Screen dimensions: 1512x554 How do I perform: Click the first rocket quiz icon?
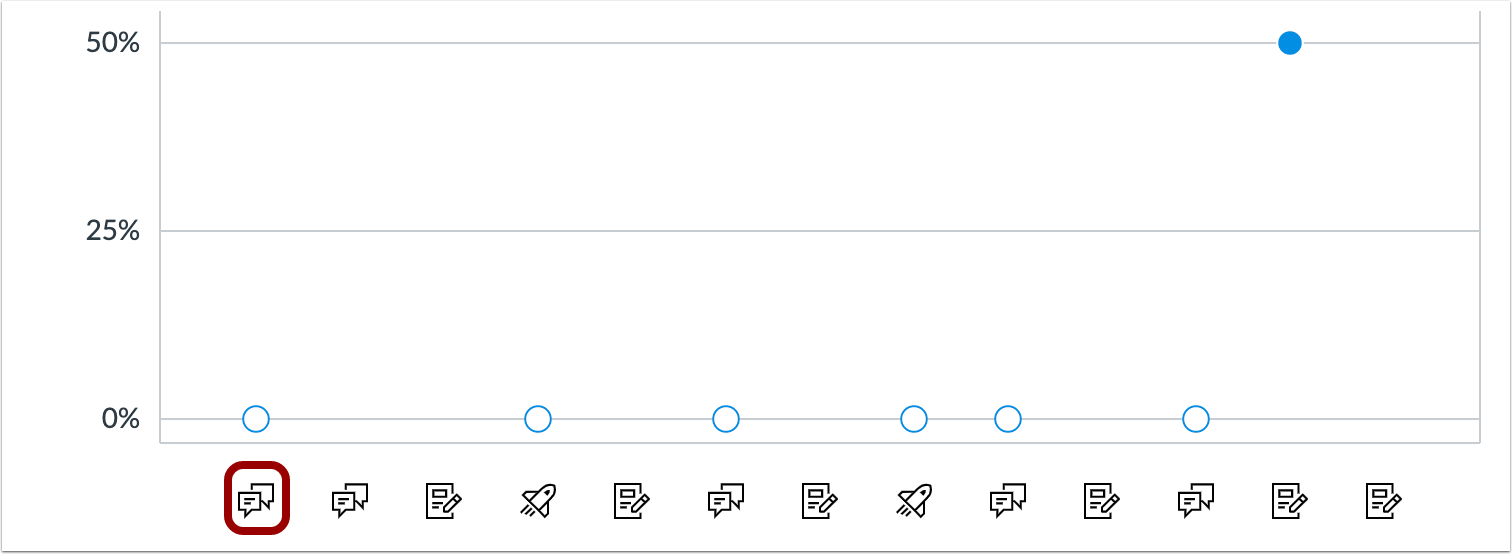point(538,499)
